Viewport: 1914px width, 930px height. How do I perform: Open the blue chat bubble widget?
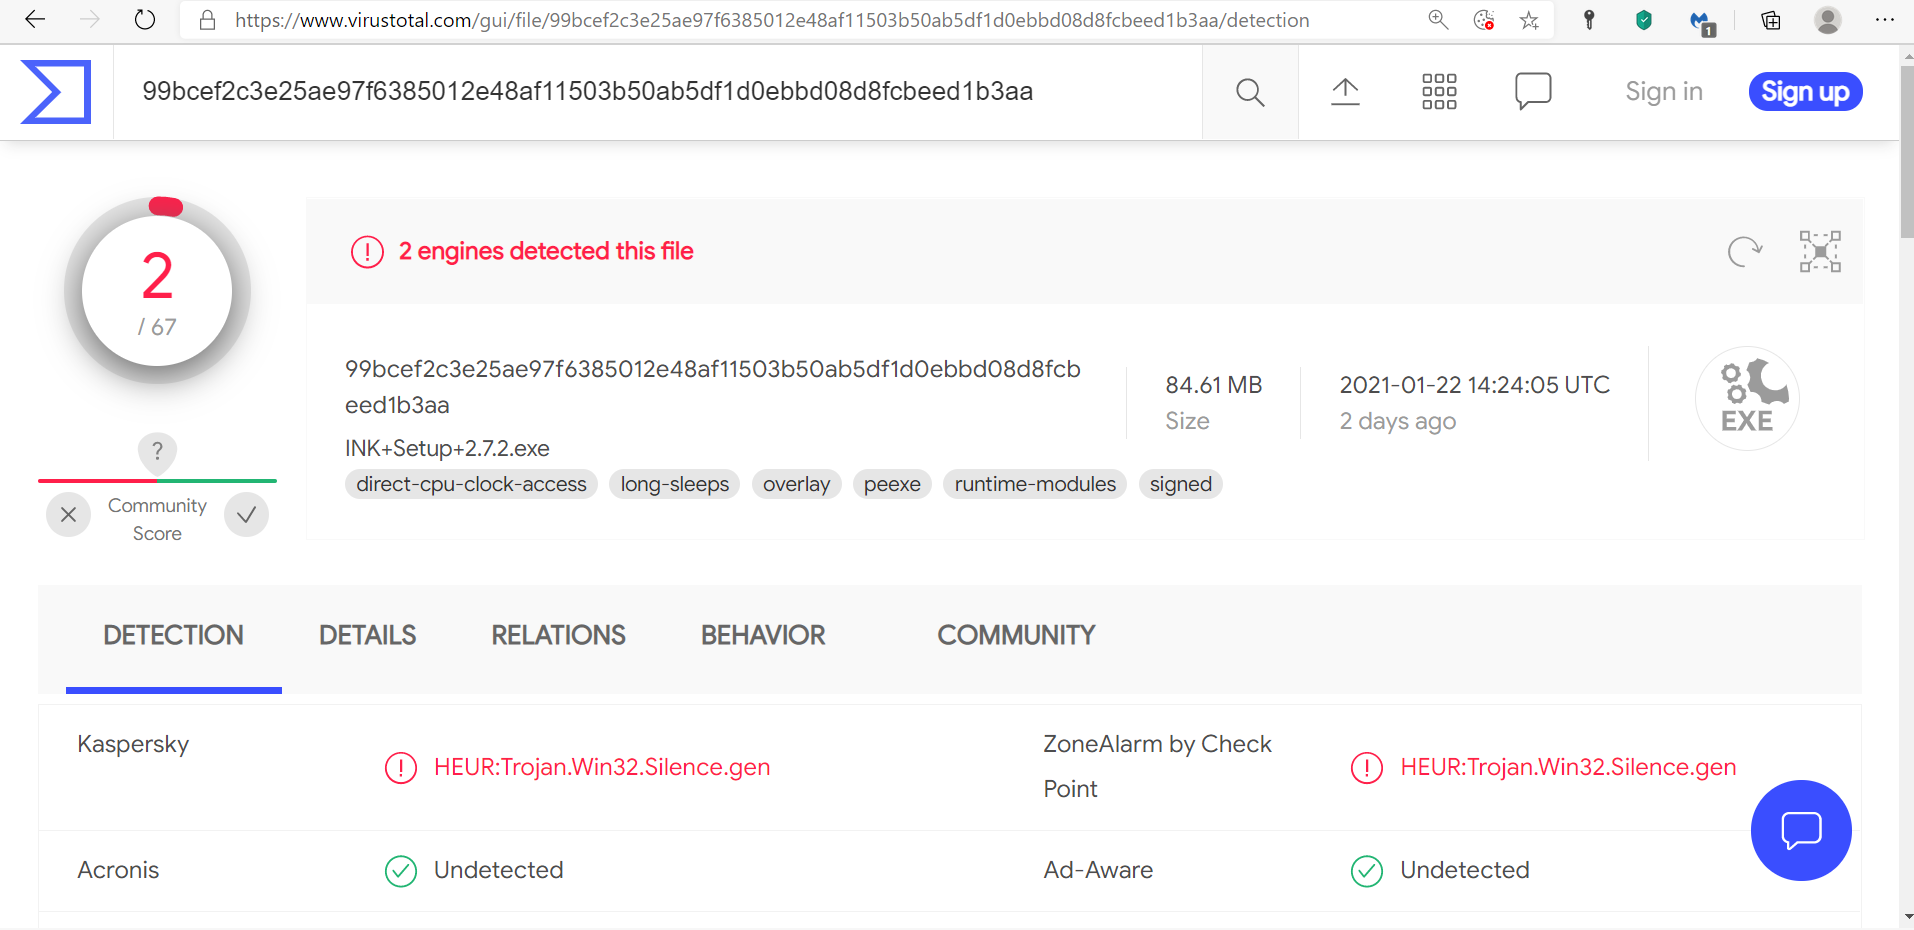coord(1801,830)
